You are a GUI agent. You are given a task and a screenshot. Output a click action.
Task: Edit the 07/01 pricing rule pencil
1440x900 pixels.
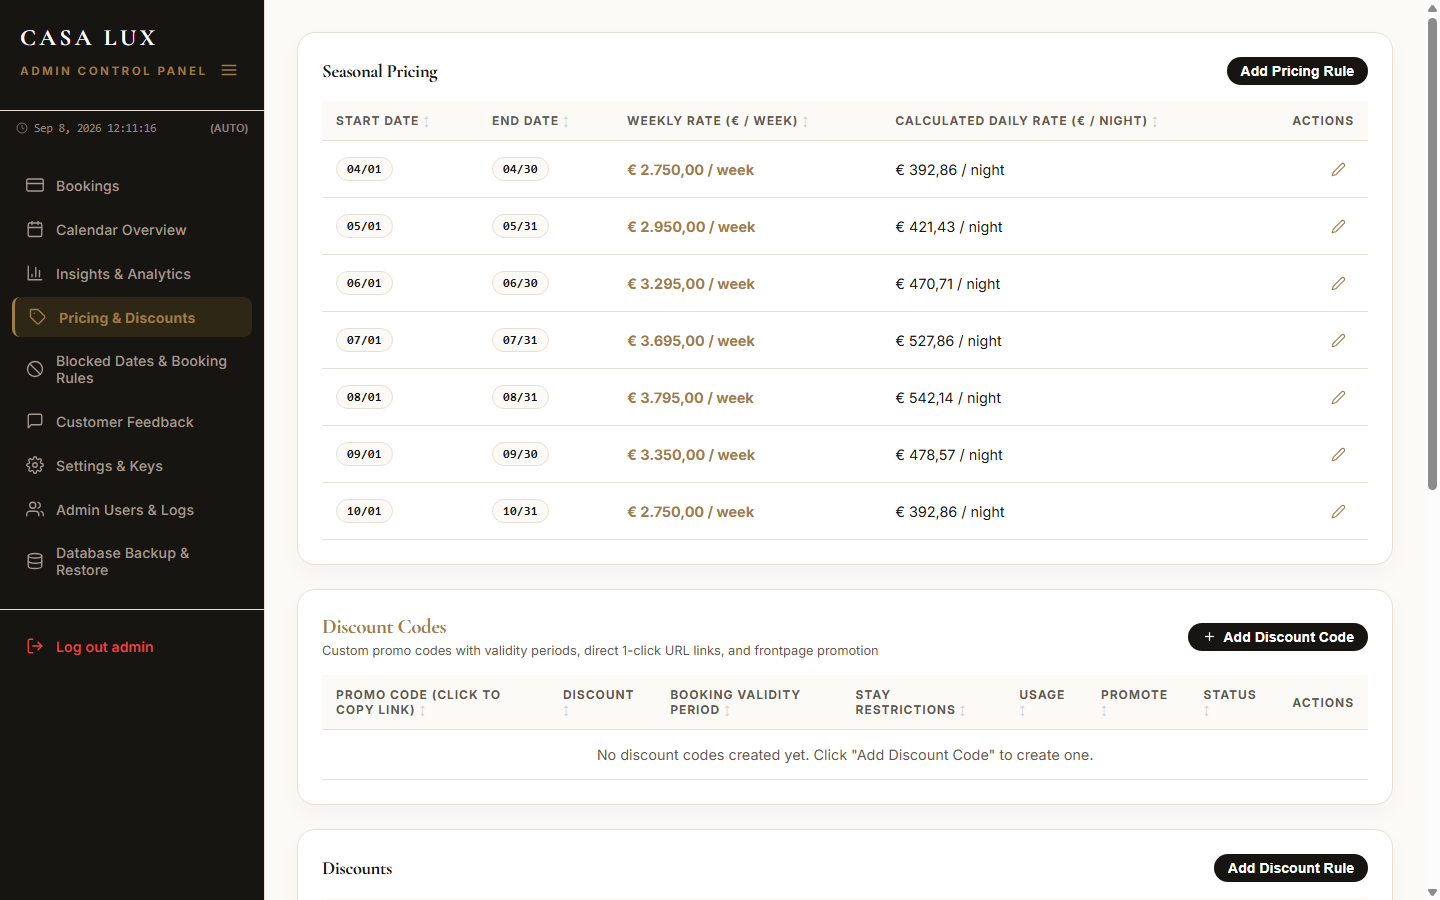tap(1338, 341)
